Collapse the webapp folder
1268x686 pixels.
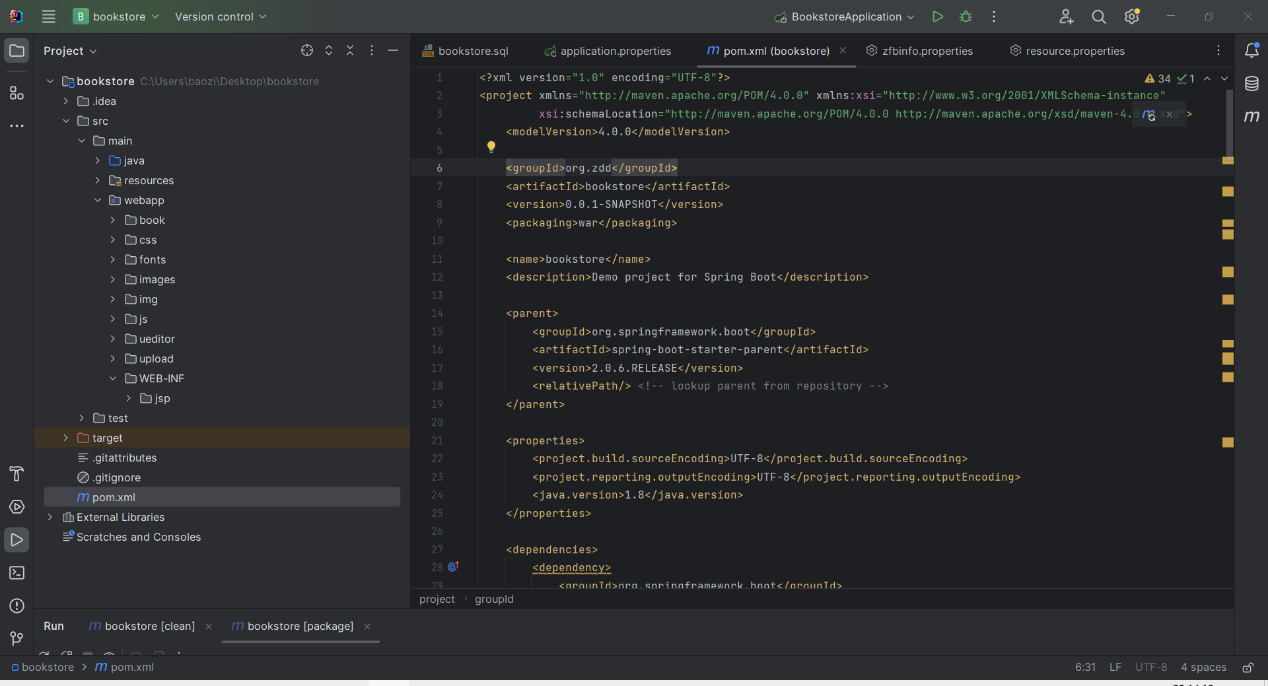(98, 200)
